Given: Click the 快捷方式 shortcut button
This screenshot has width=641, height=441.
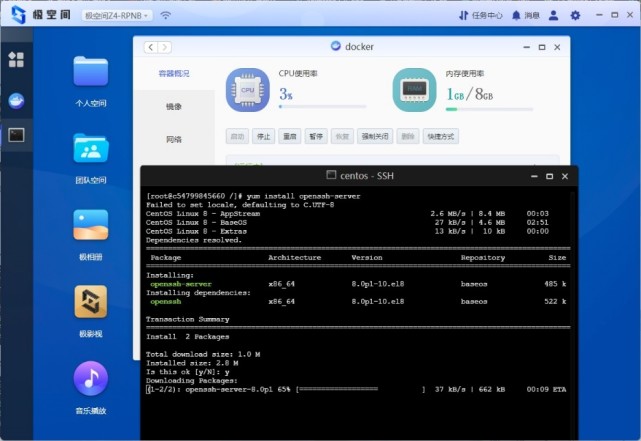Looking at the screenshot, I should (x=441, y=137).
